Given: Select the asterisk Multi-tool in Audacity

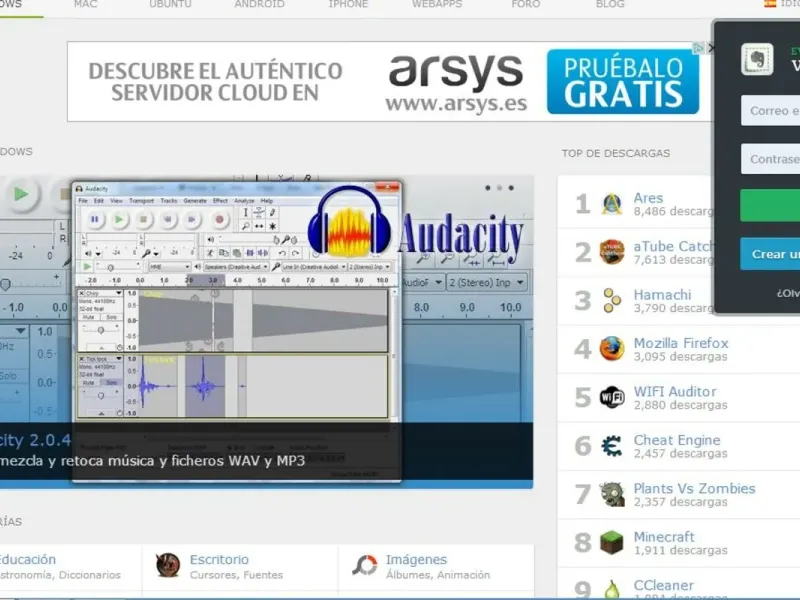Looking at the screenshot, I should [272, 226].
